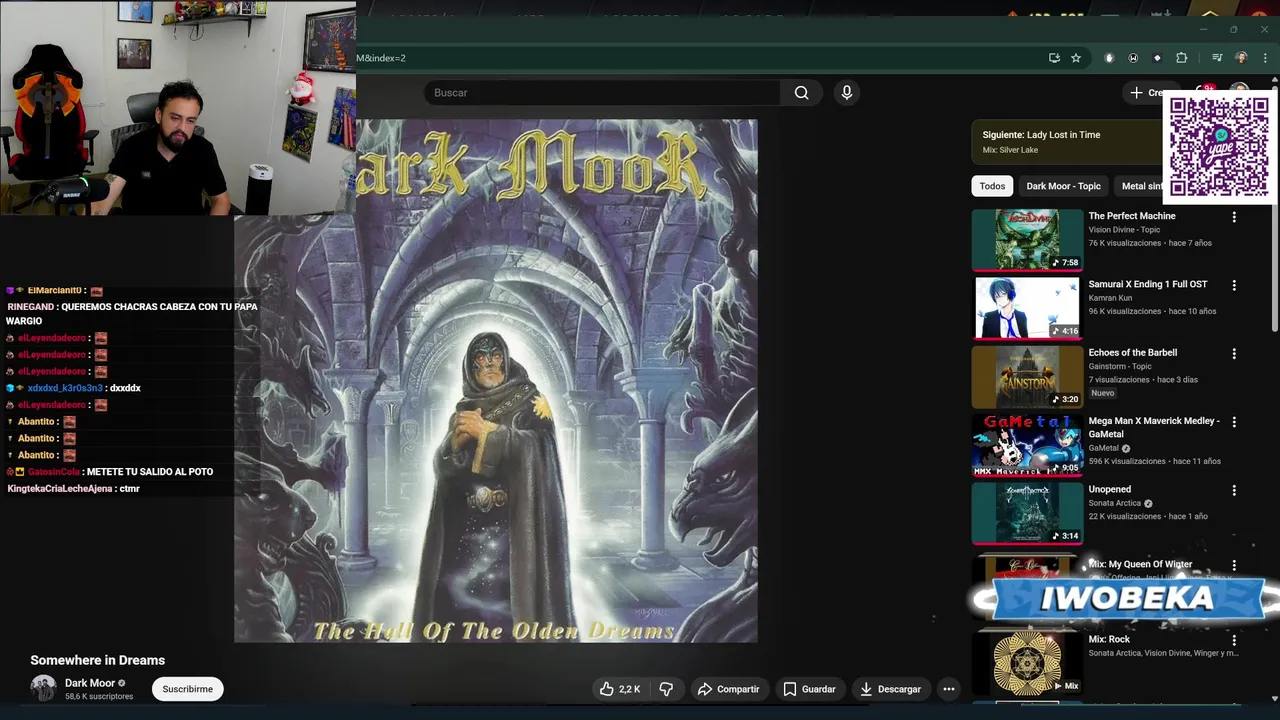1280x720 pixels.
Task: Click GaMetal channel name
Action: click(1104, 448)
